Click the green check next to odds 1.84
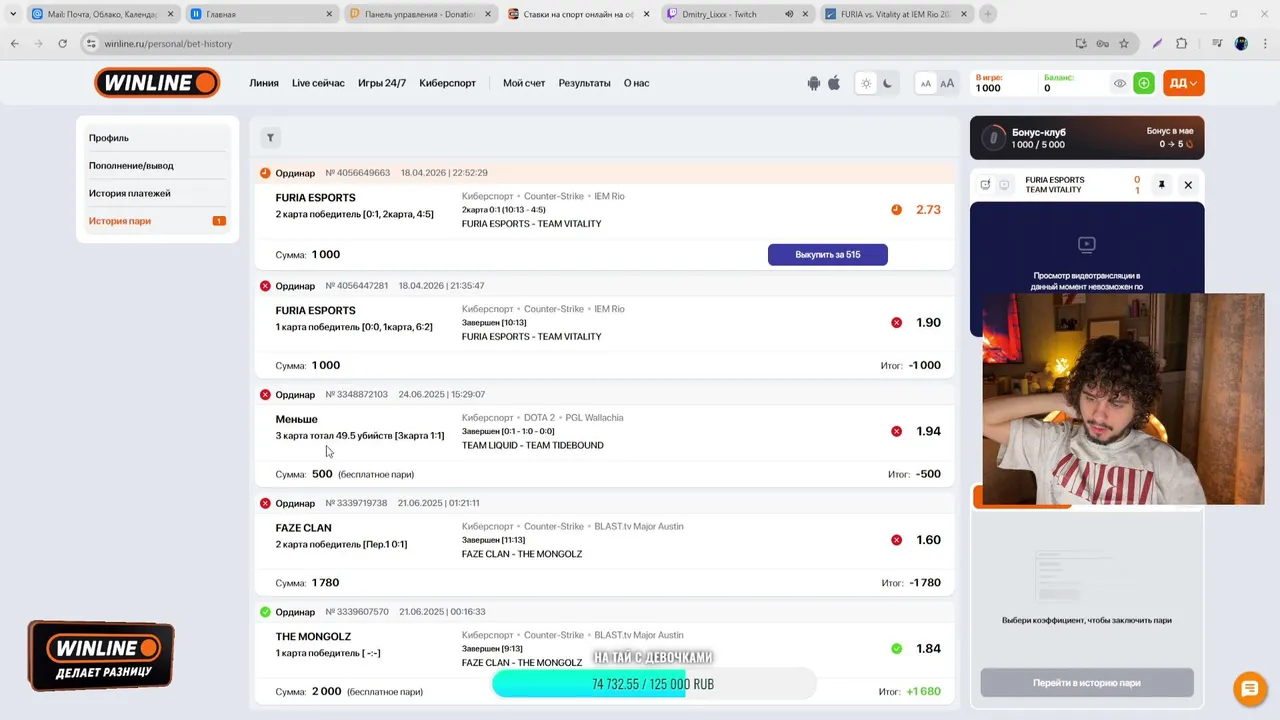Viewport: 1280px width, 720px height. (896, 649)
